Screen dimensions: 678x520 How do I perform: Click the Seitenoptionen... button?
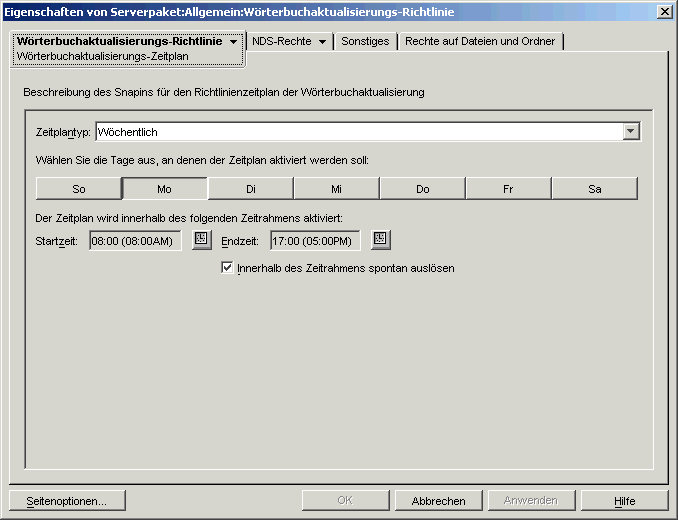coord(67,501)
